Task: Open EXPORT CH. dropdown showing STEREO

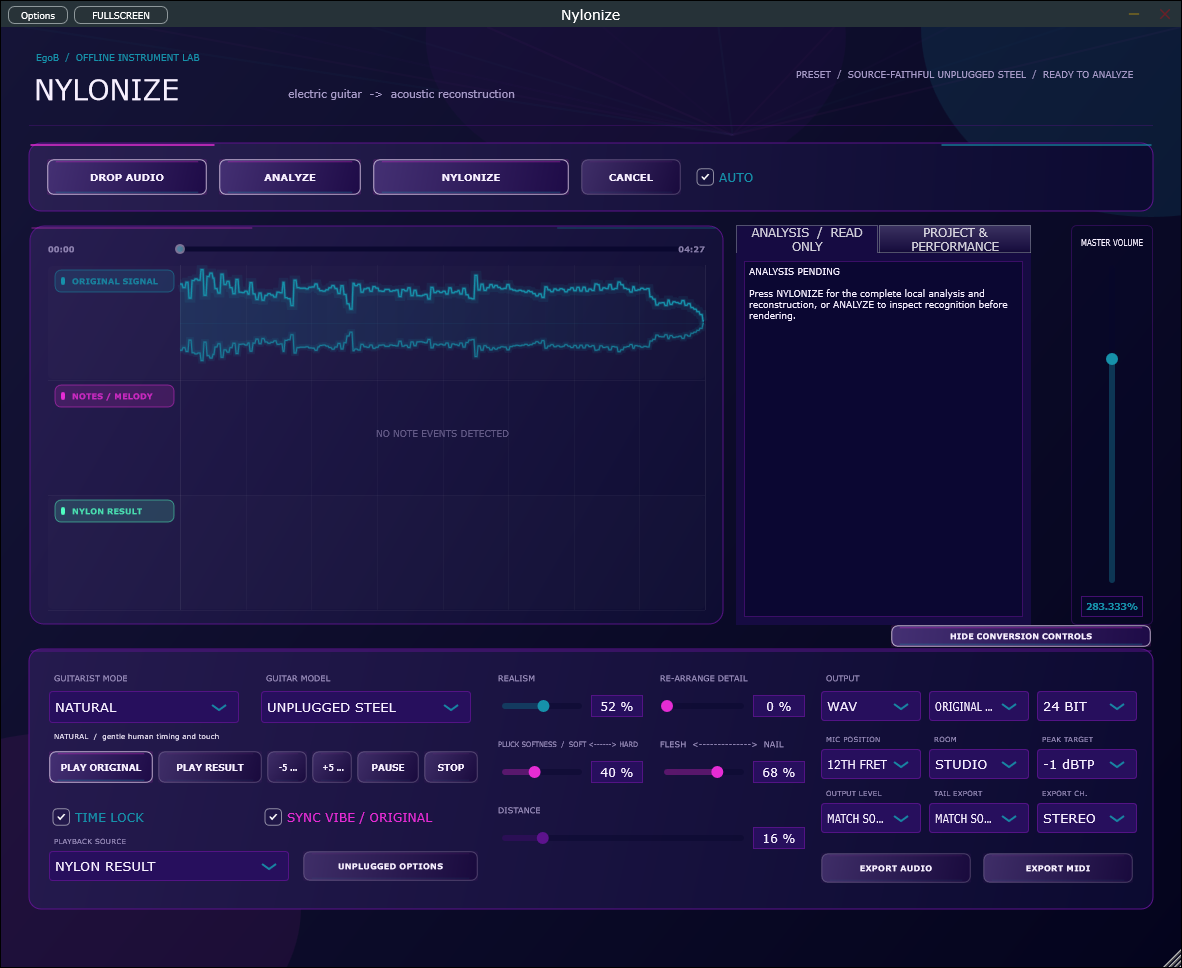Action: point(1086,818)
